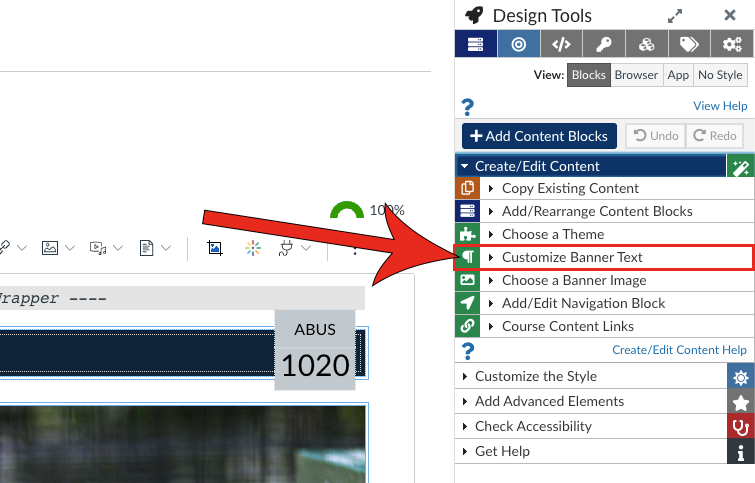Expand Check Accessibility section
The width and height of the screenshot is (755, 483).
click(x=590, y=427)
